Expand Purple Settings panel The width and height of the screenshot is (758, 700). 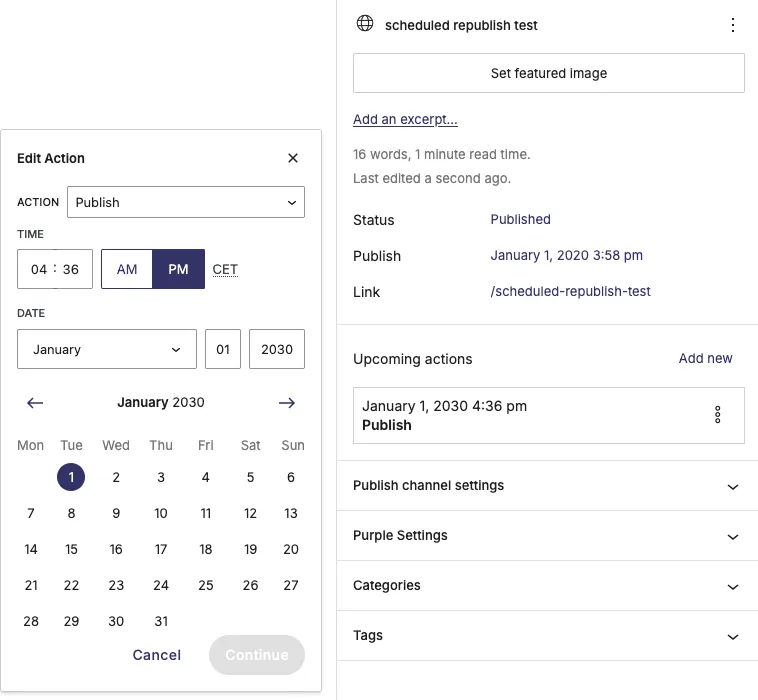coord(547,536)
